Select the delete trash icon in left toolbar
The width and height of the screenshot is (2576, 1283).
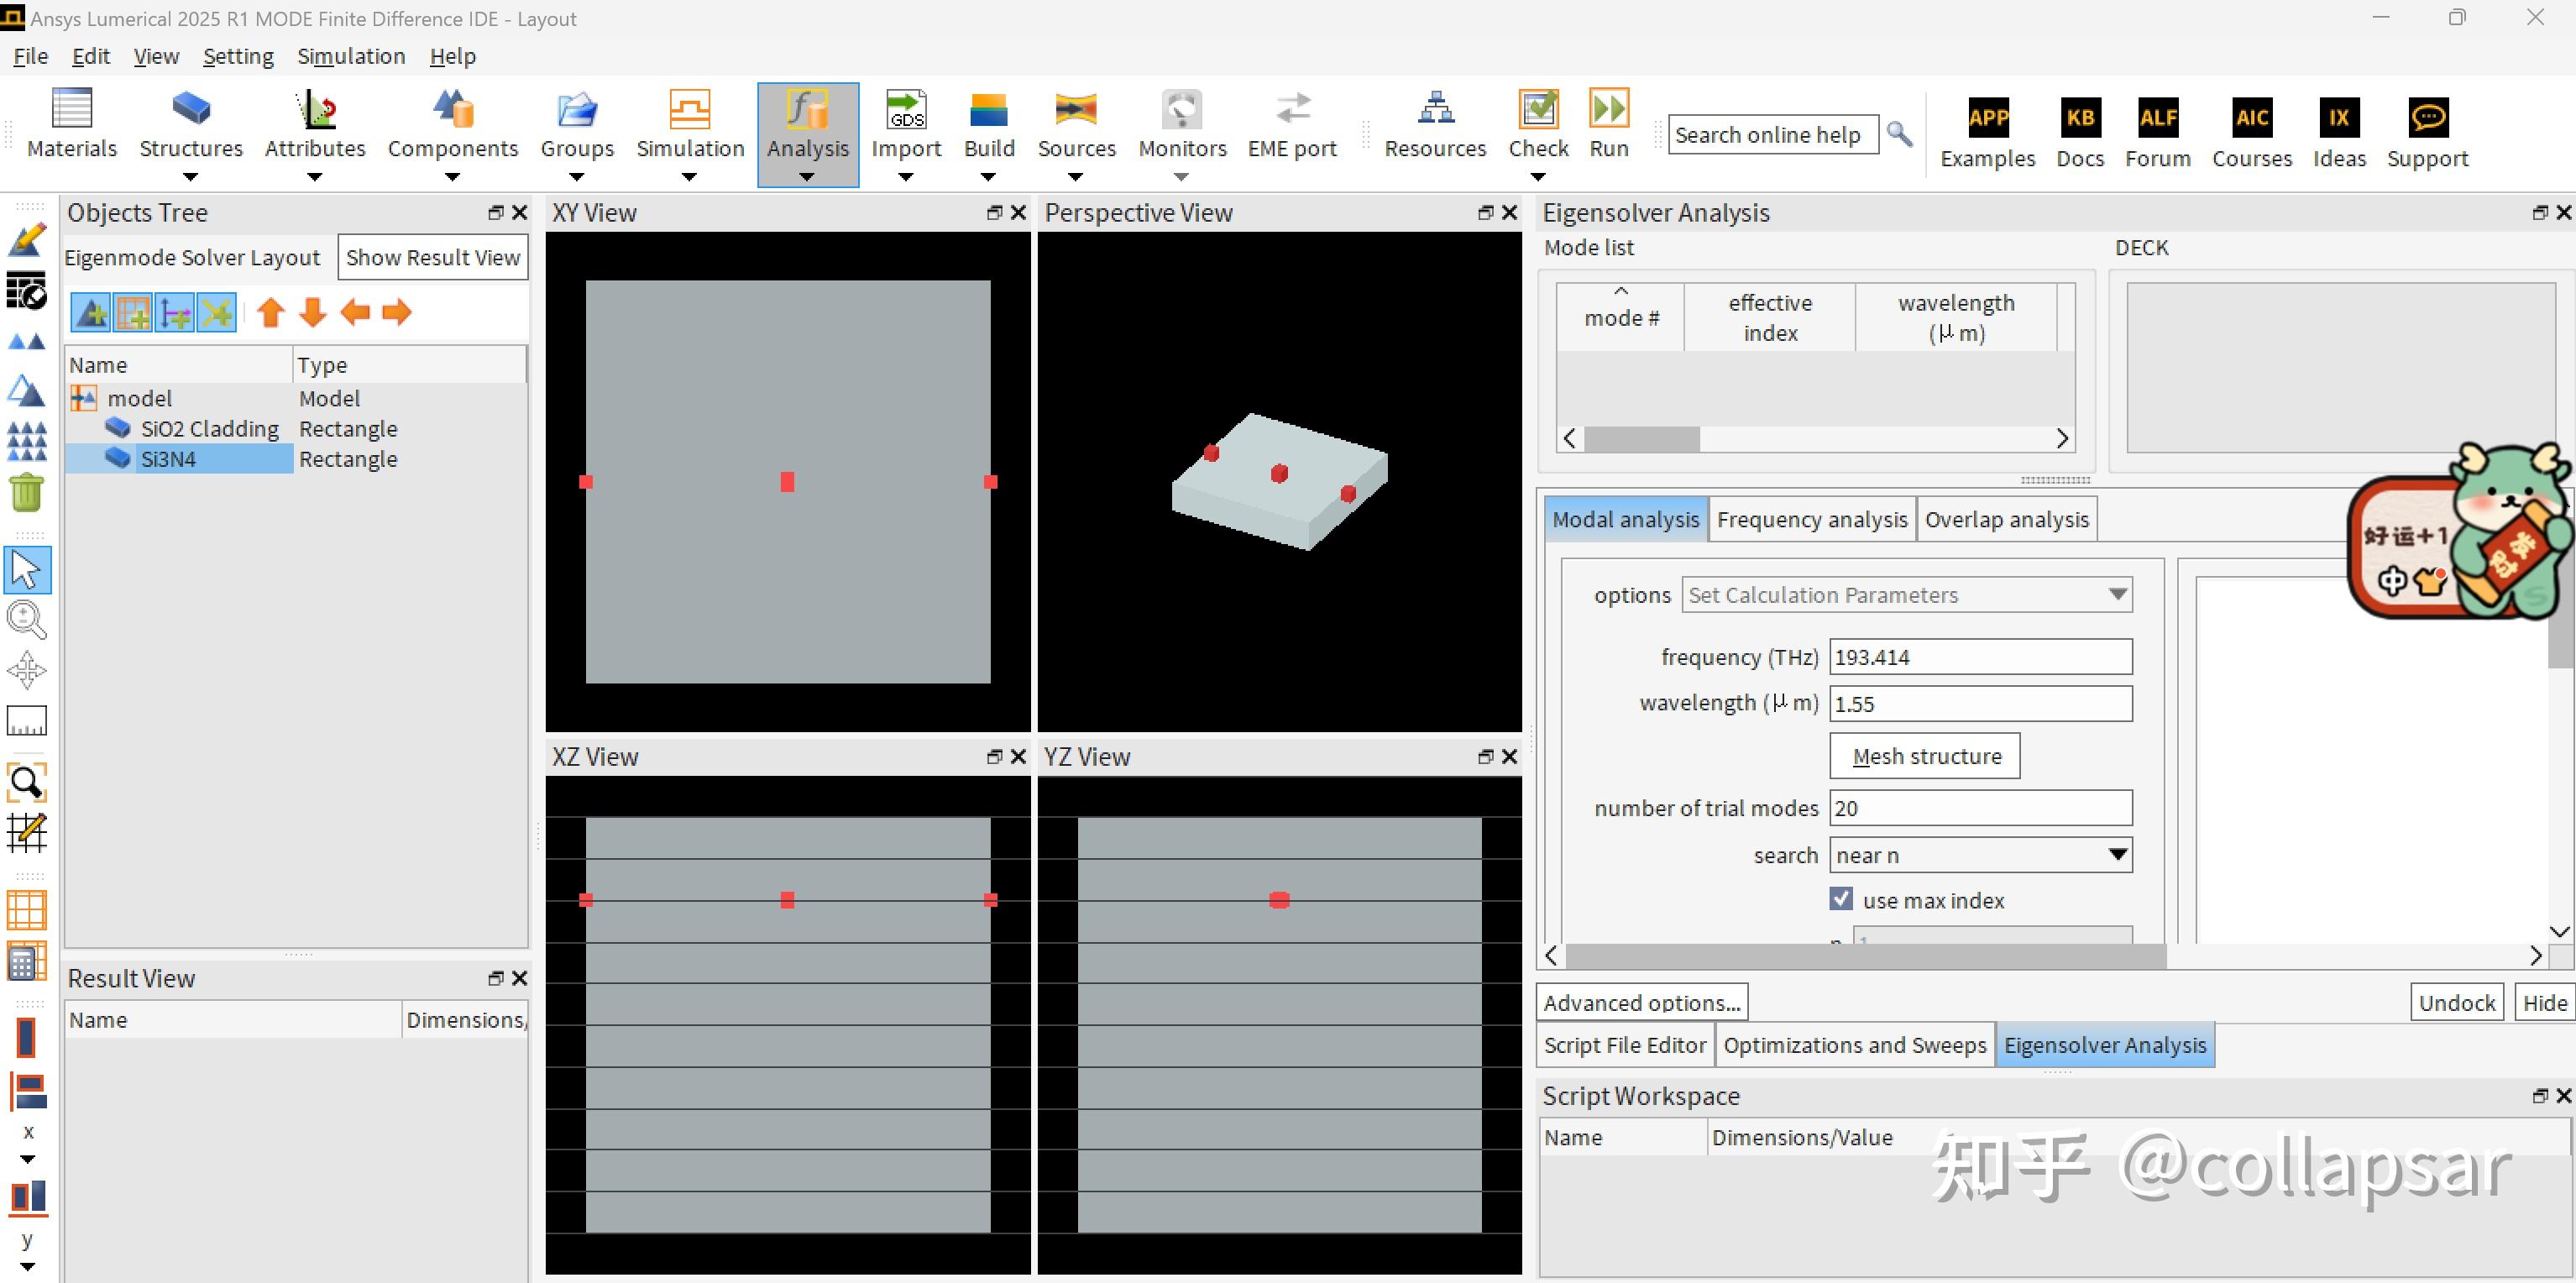27,493
